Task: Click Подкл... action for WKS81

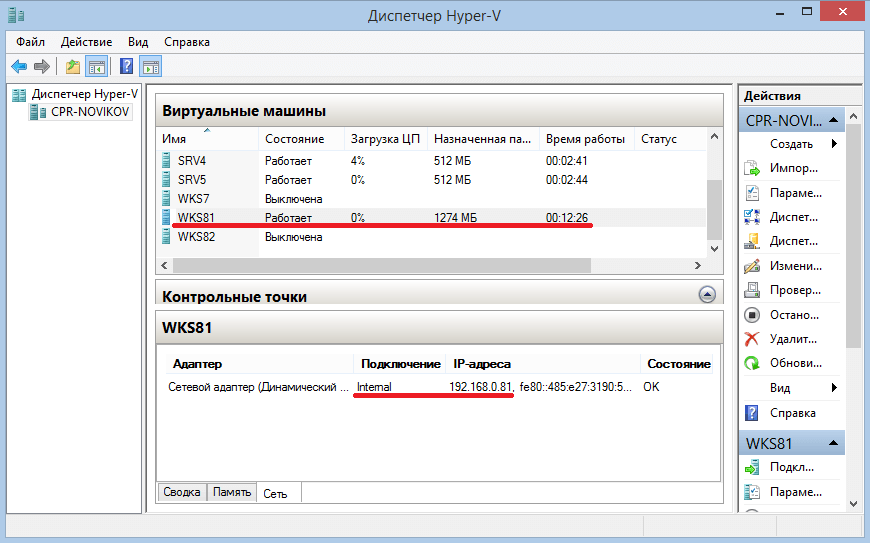Action: [791, 467]
